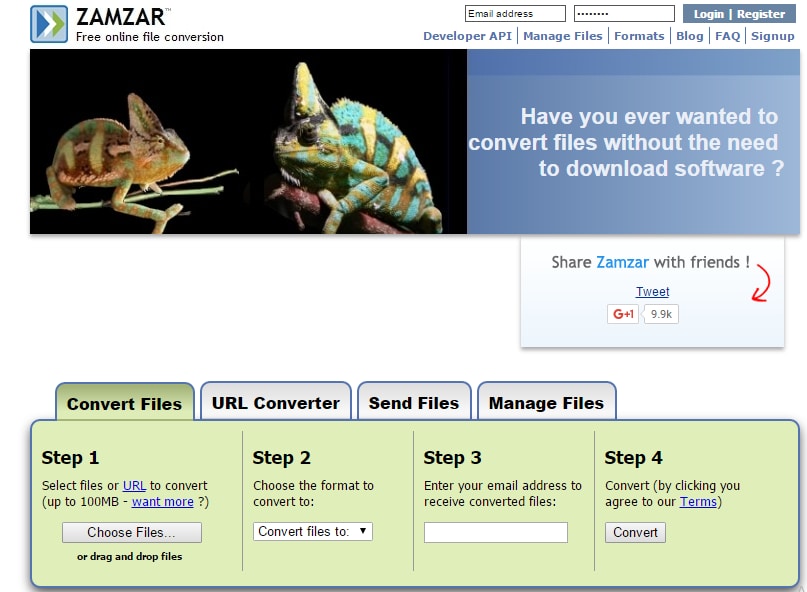Focus the password field in the header
This screenshot has height=592, width=807.
coord(624,14)
